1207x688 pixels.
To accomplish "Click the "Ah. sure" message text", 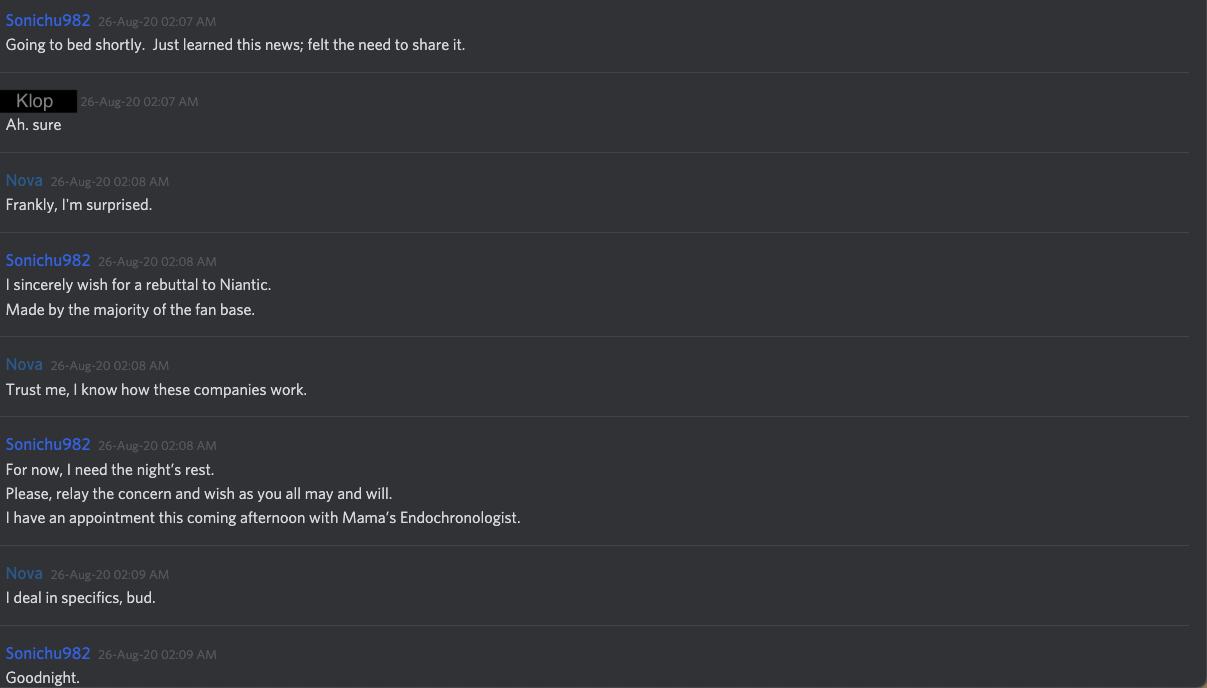I will pos(34,125).
